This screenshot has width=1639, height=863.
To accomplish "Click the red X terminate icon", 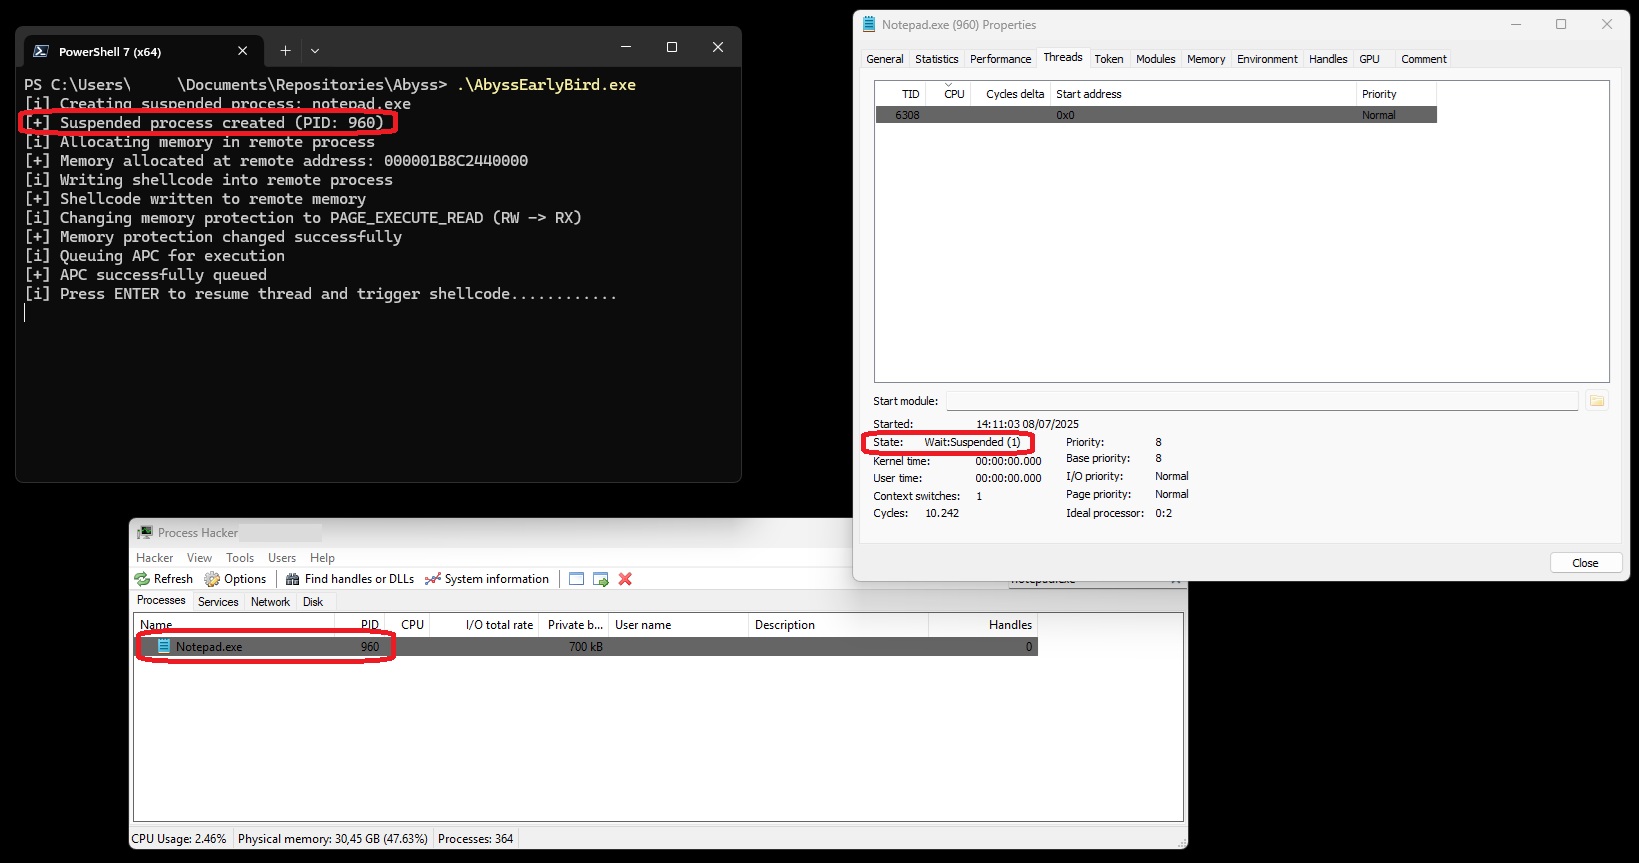I will pyautogui.click(x=625, y=579).
